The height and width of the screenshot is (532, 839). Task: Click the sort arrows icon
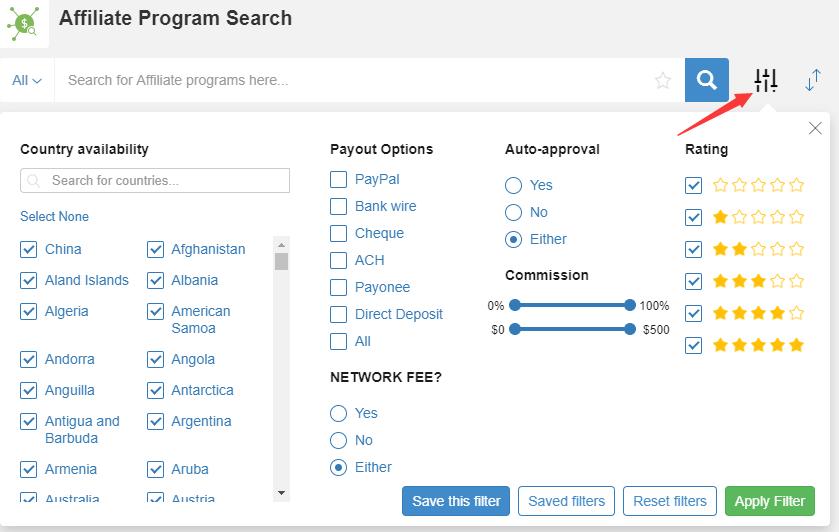click(813, 81)
